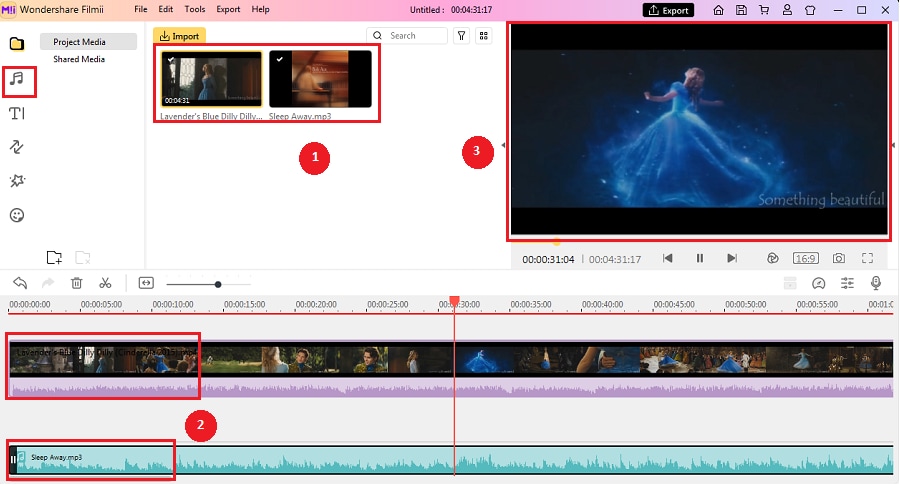Click the delete folder icon

tap(83, 258)
